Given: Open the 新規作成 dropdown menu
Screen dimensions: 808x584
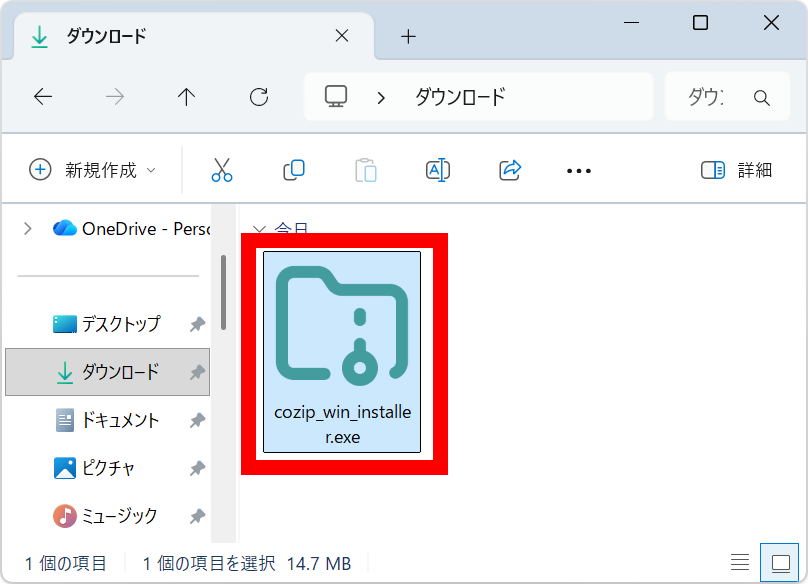Looking at the screenshot, I should [x=93, y=170].
